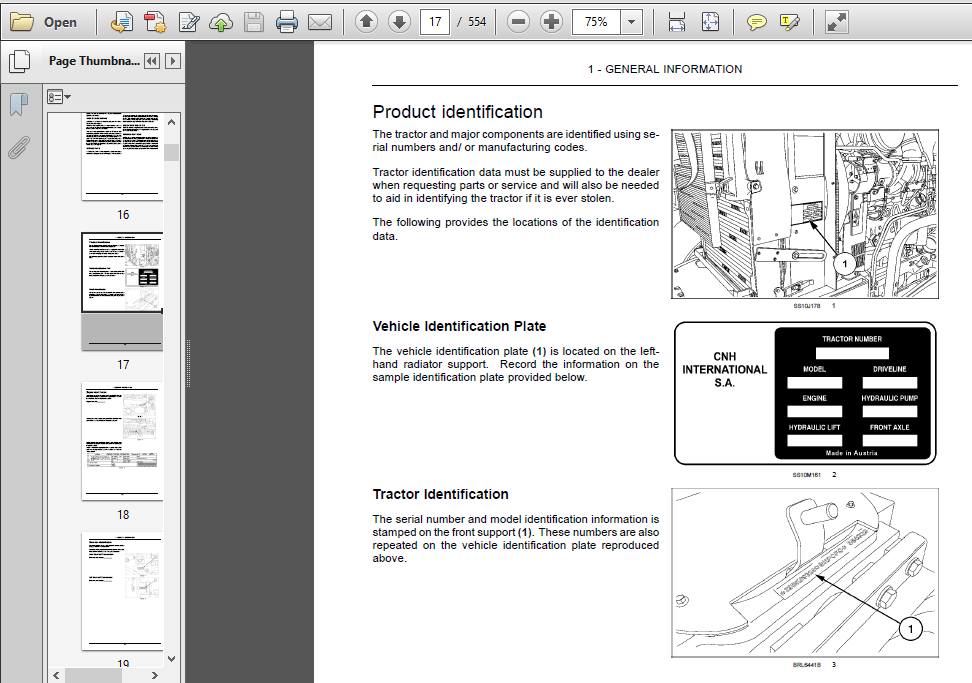Click the 1 - GENERAL INFORMATION header text
The image size is (972, 683).
665,69
